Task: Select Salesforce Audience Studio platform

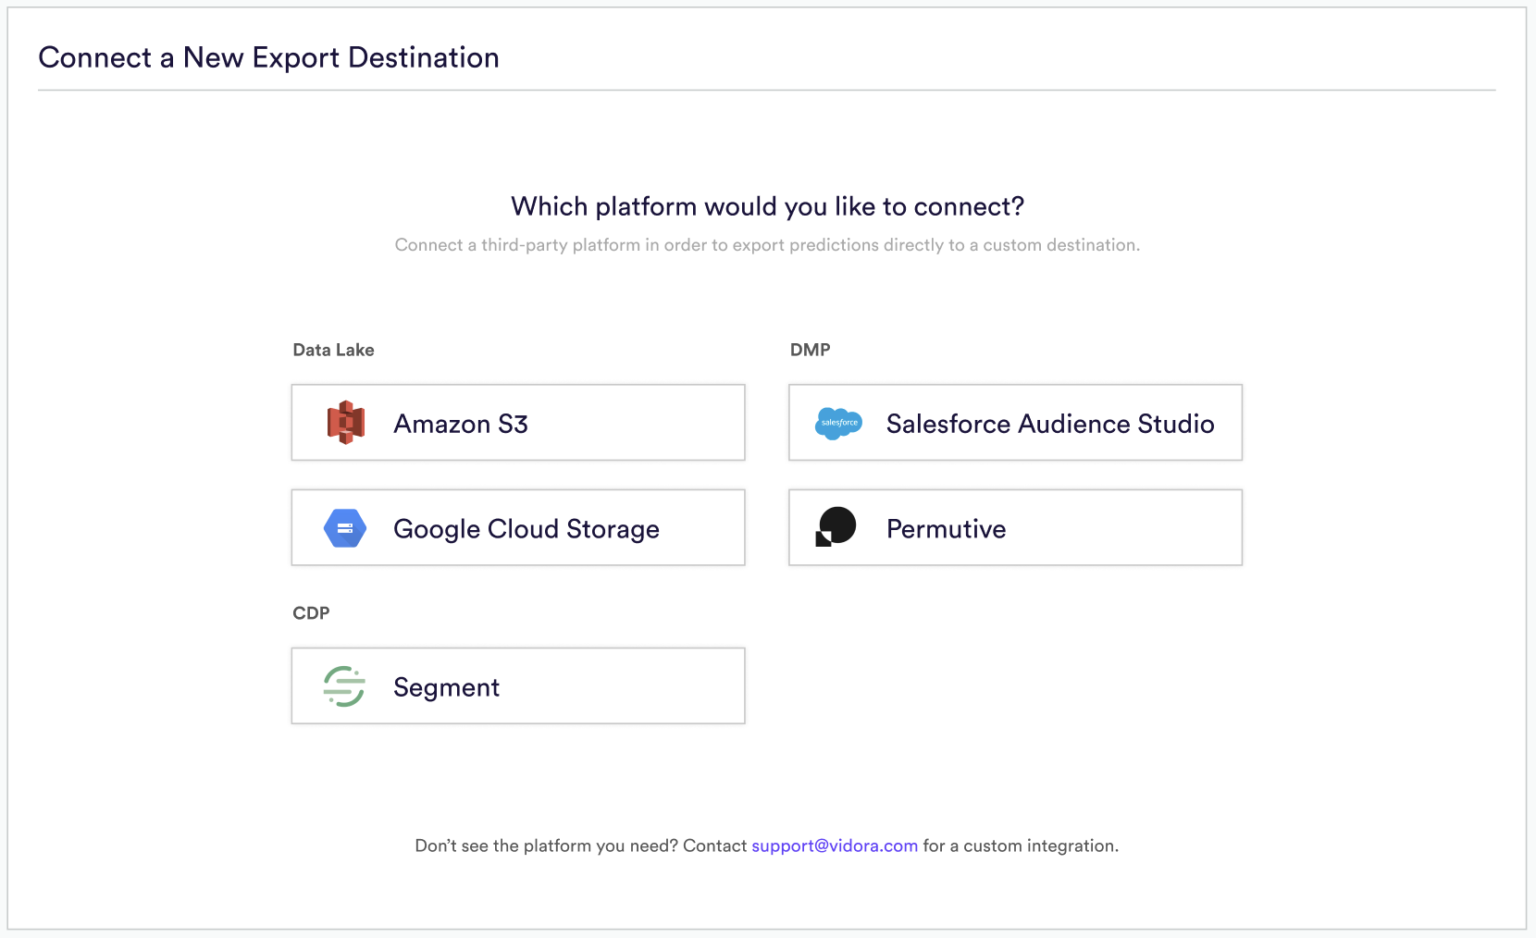Action: point(1014,423)
